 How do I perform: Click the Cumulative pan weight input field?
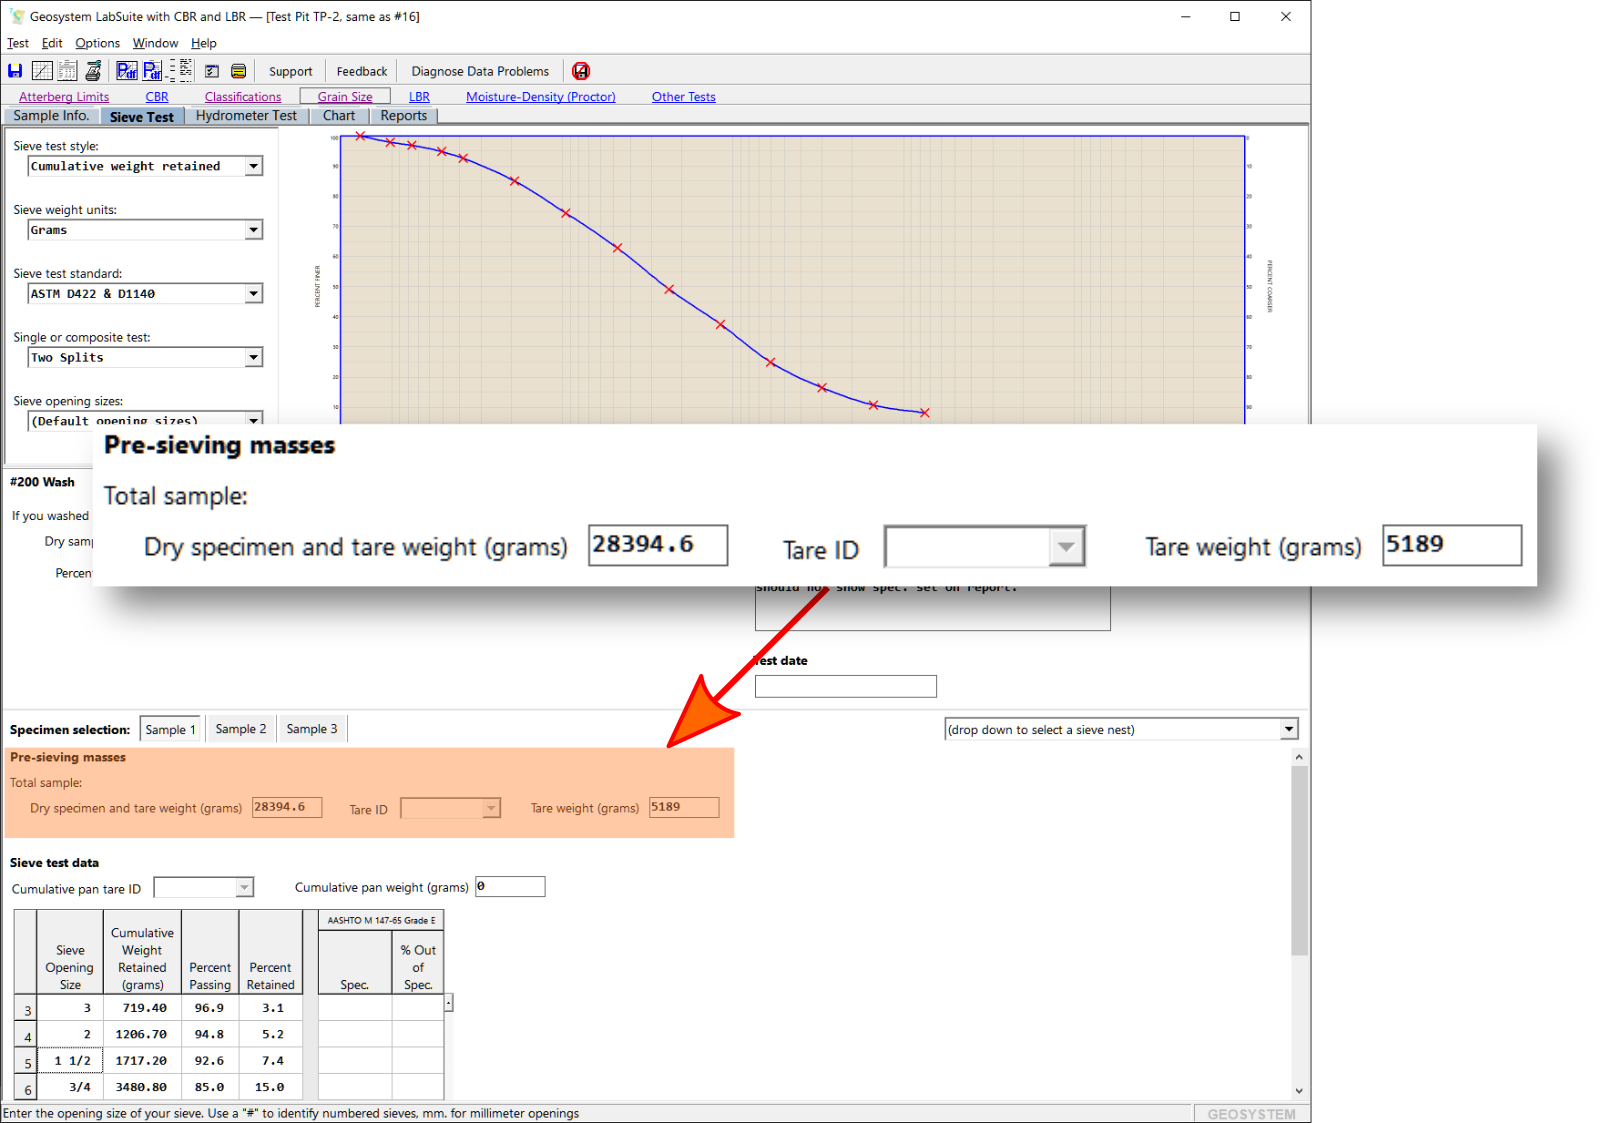pos(510,887)
